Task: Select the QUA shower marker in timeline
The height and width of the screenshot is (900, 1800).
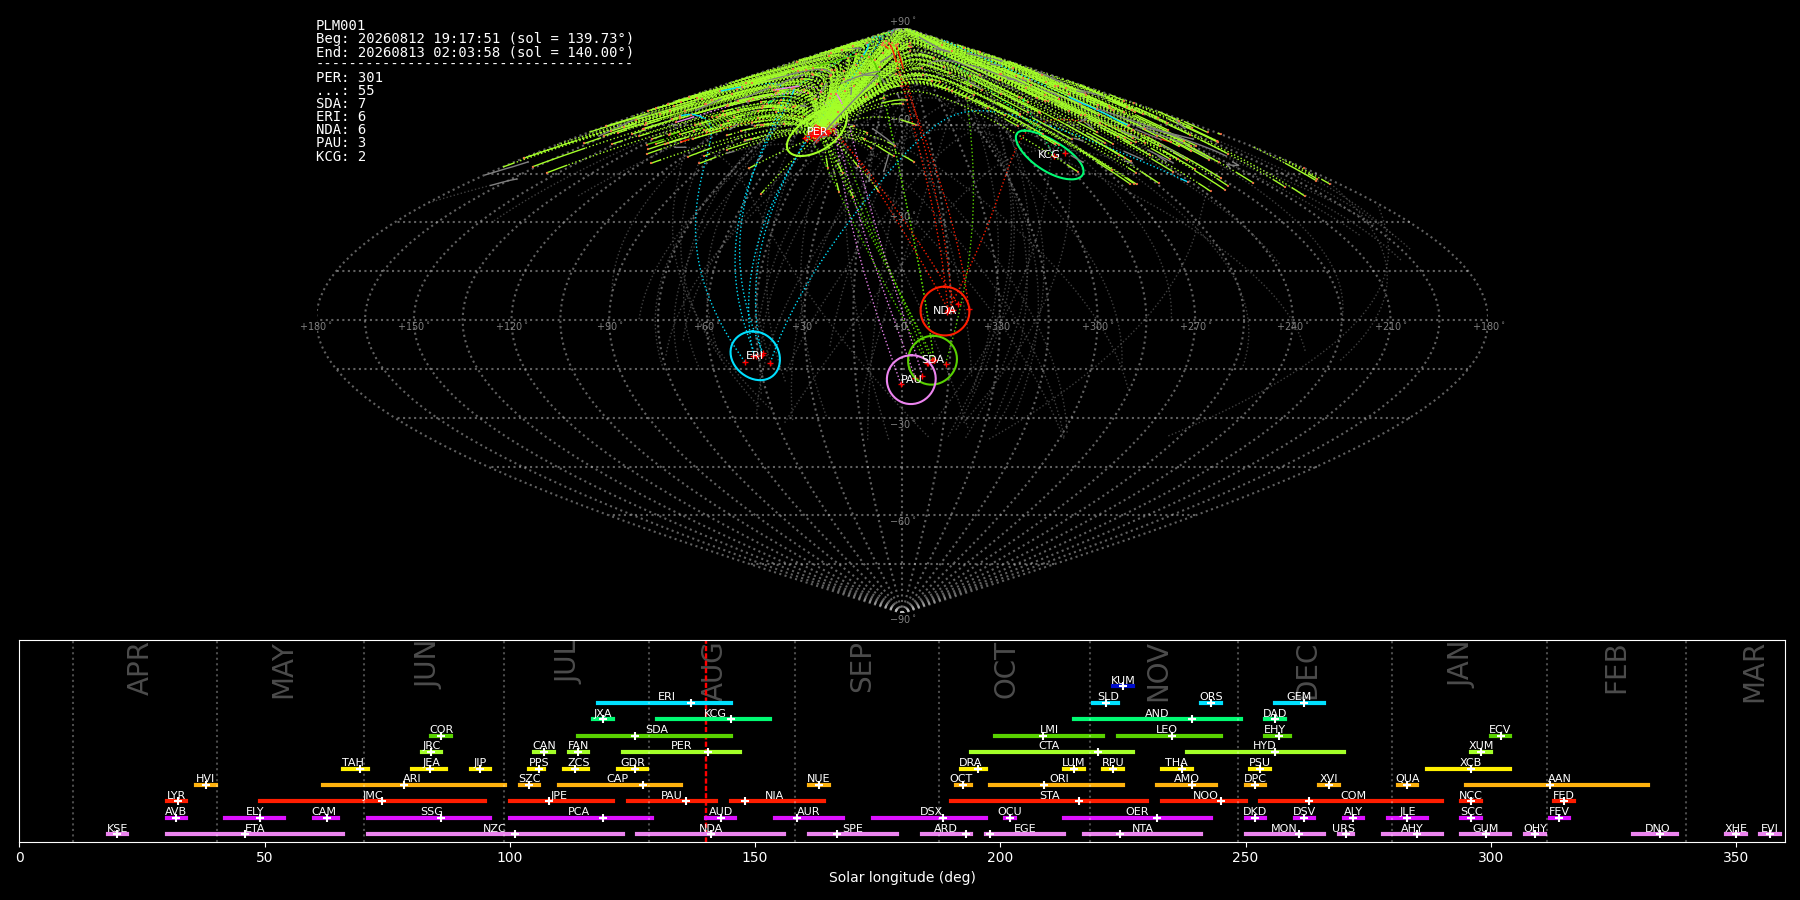Action: click(x=1407, y=785)
